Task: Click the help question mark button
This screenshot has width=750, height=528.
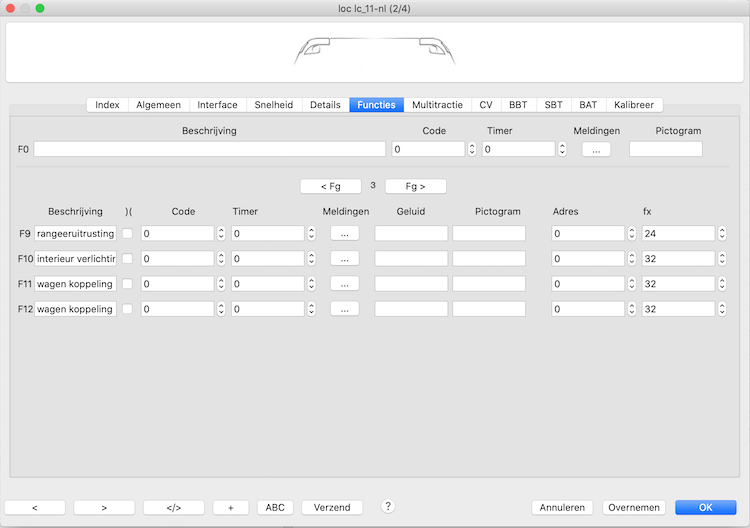Action: pyautogui.click(x=388, y=507)
